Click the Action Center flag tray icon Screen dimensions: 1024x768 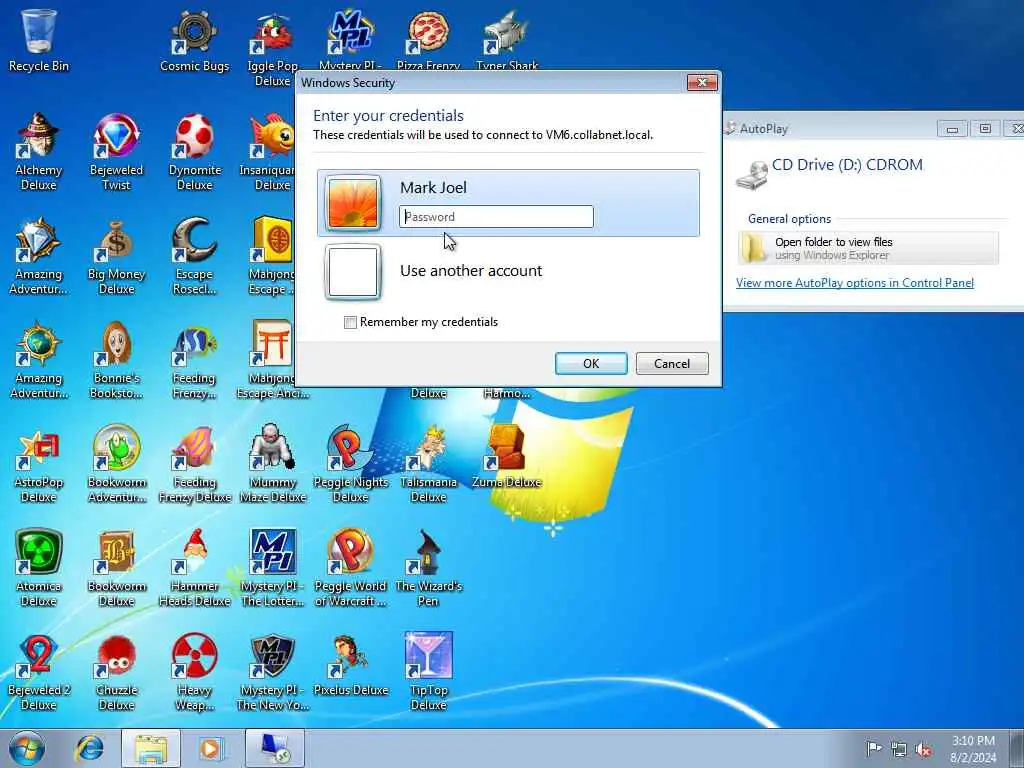coord(873,748)
